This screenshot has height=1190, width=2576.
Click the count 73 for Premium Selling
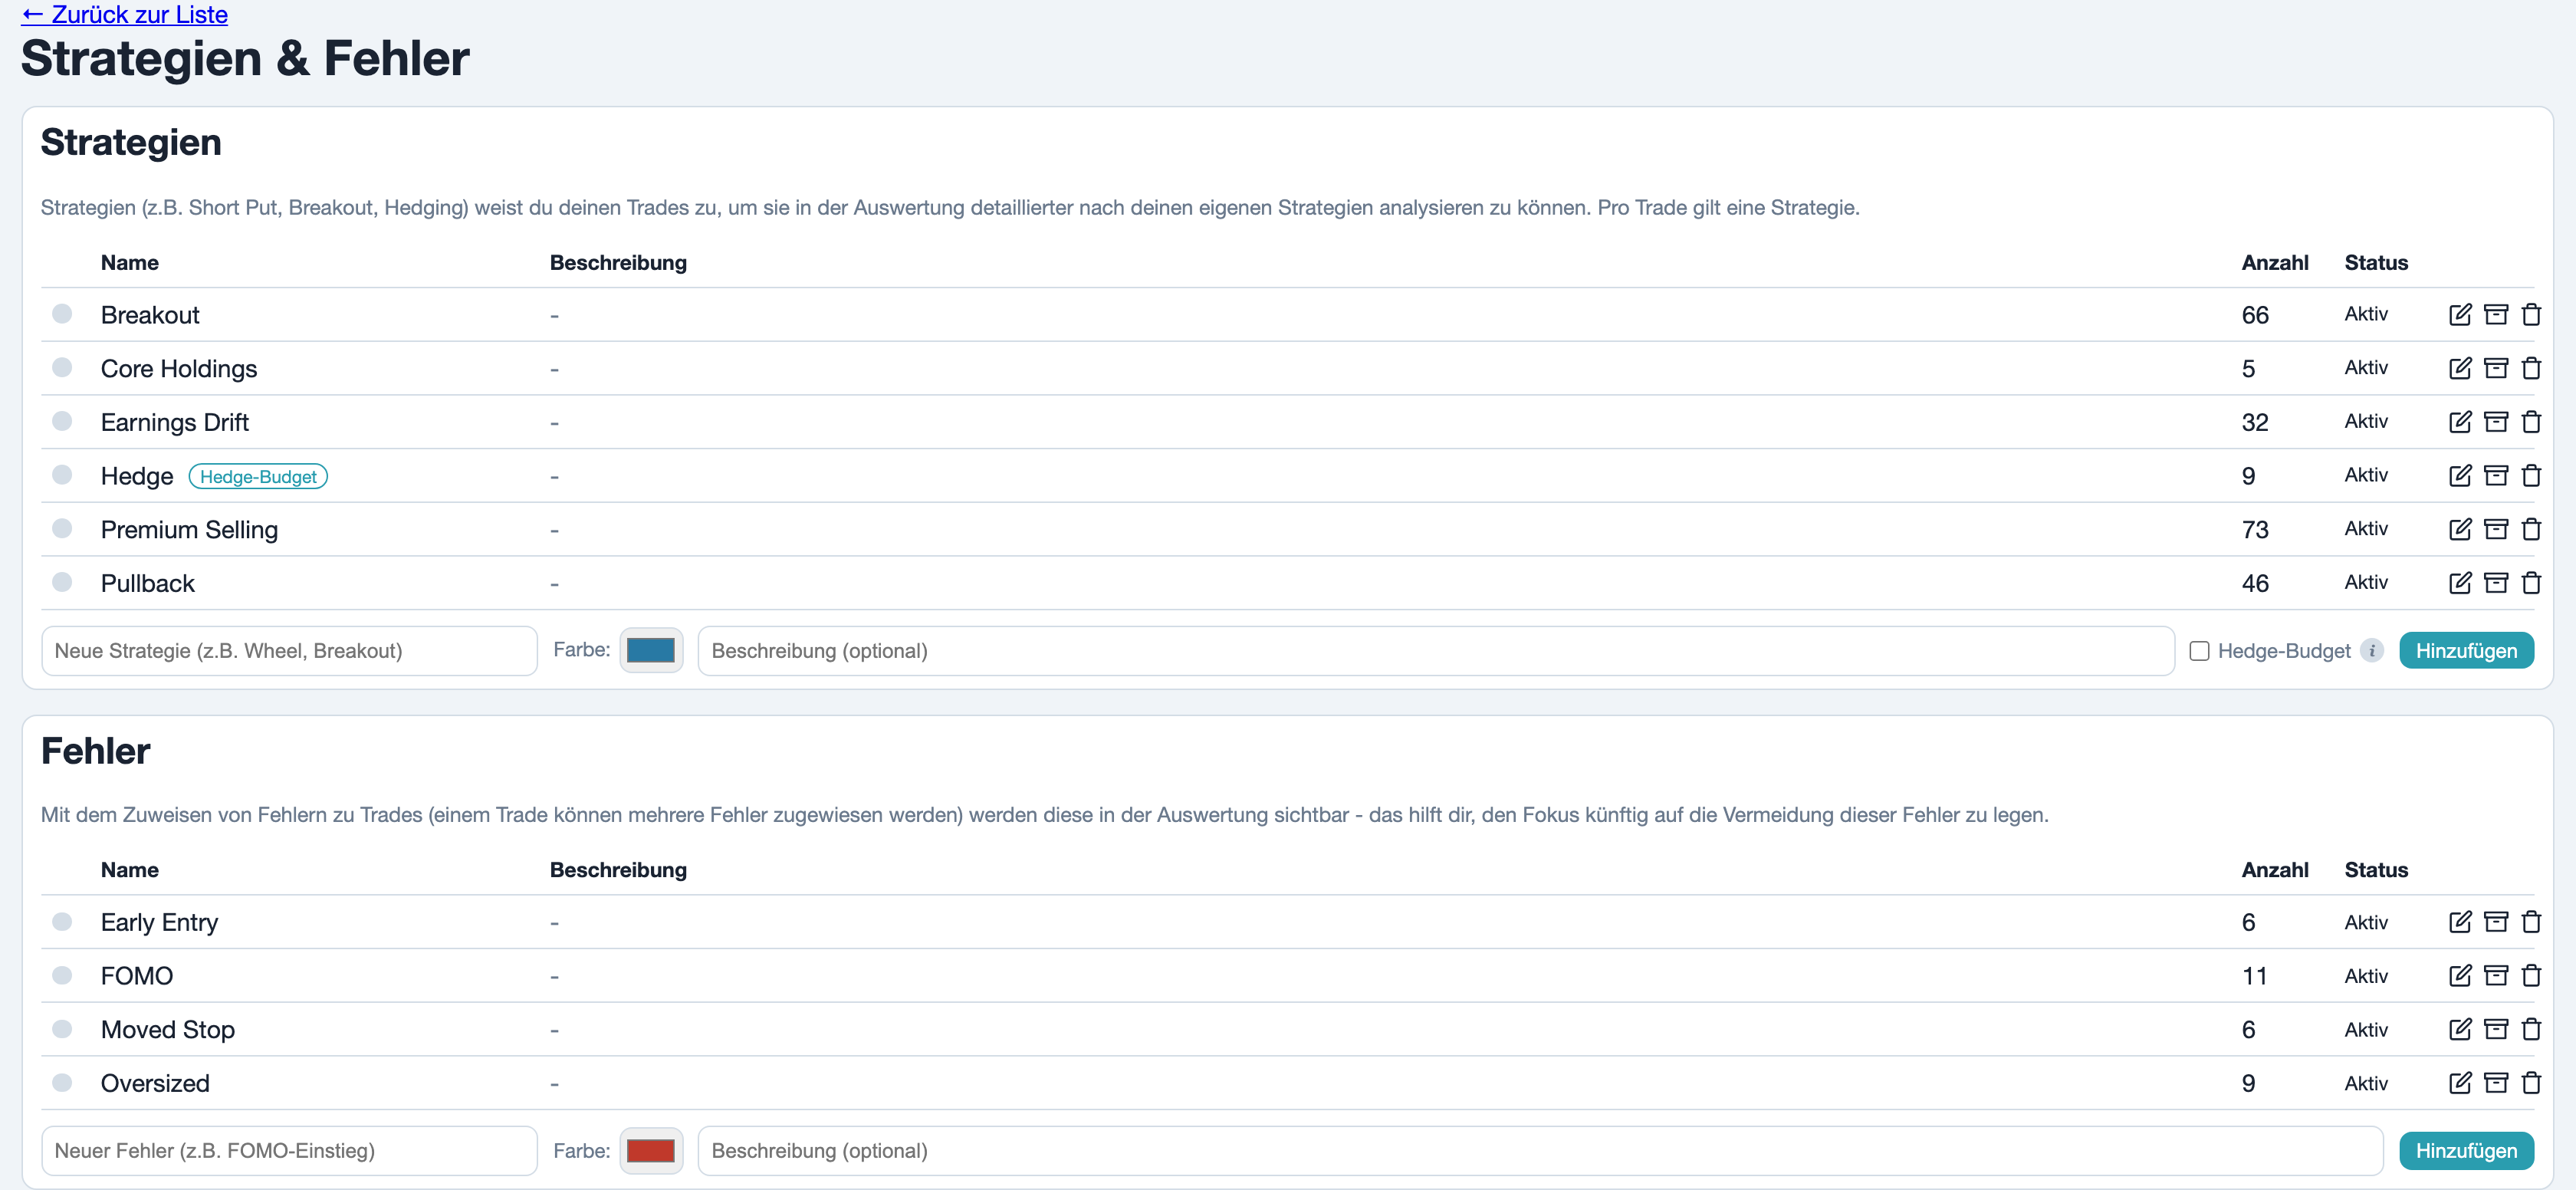pos(2255,530)
